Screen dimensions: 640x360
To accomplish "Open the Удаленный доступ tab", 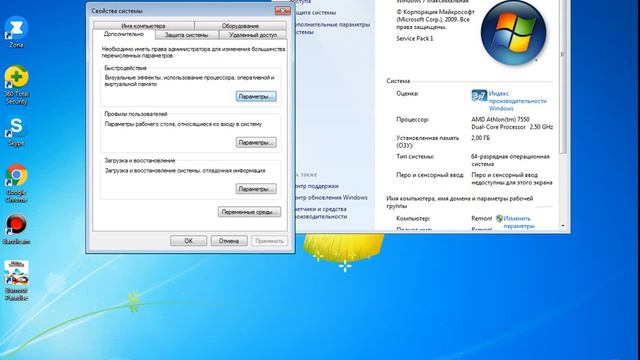I will point(253,35).
